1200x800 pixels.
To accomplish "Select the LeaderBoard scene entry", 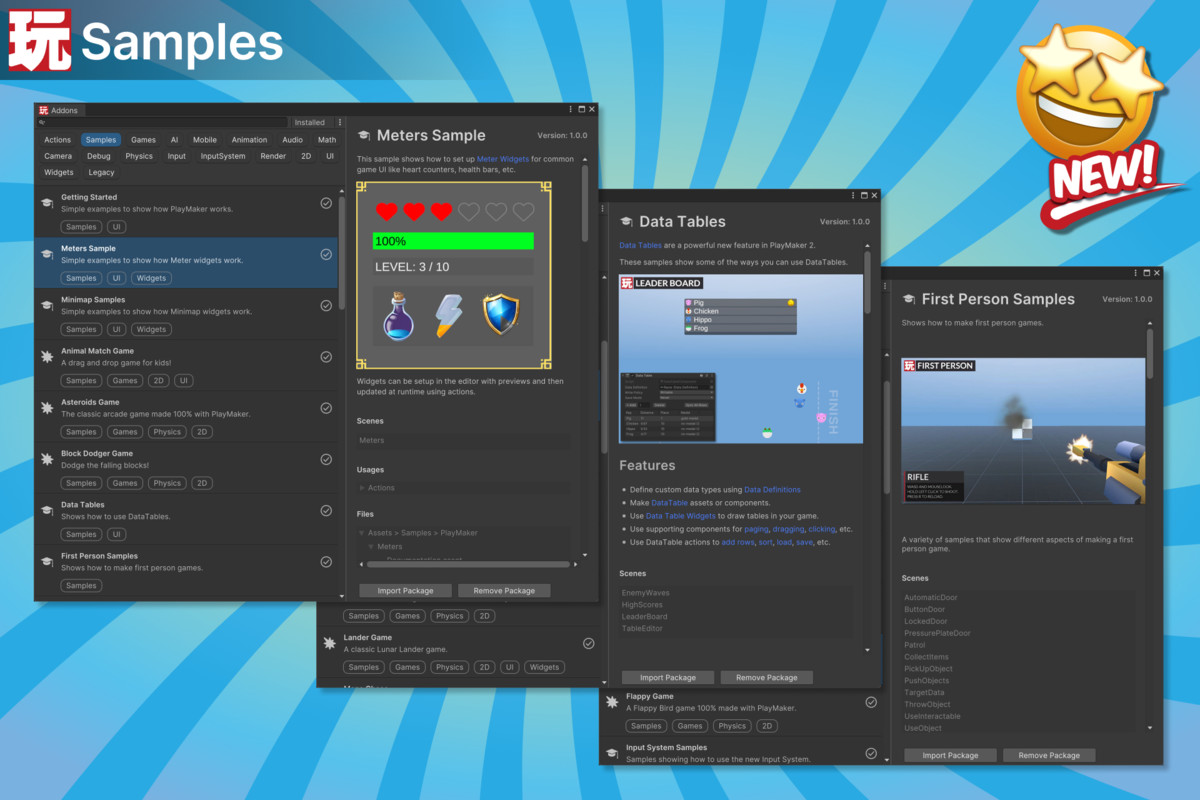I will [x=645, y=617].
